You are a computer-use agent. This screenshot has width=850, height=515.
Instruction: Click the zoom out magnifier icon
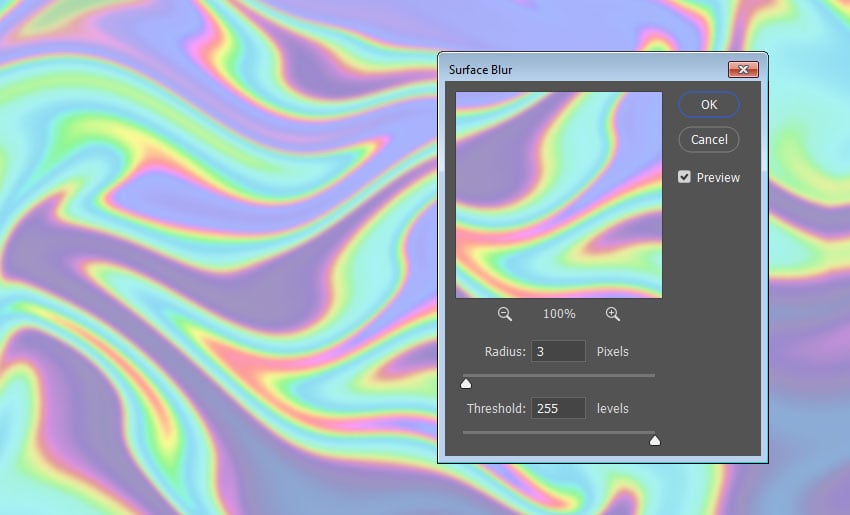tap(505, 314)
